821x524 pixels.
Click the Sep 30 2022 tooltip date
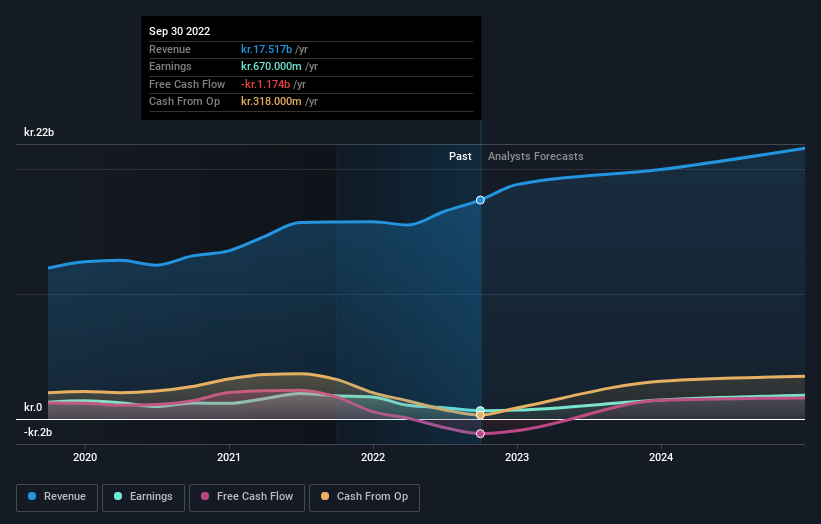pyautogui.click(x=180, y=31)
